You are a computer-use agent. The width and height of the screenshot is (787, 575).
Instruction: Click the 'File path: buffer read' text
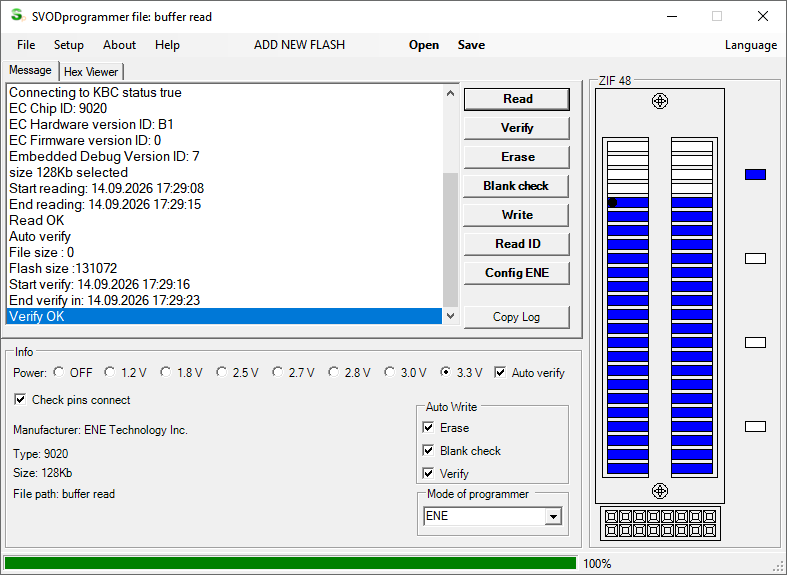tap(64, 494)
